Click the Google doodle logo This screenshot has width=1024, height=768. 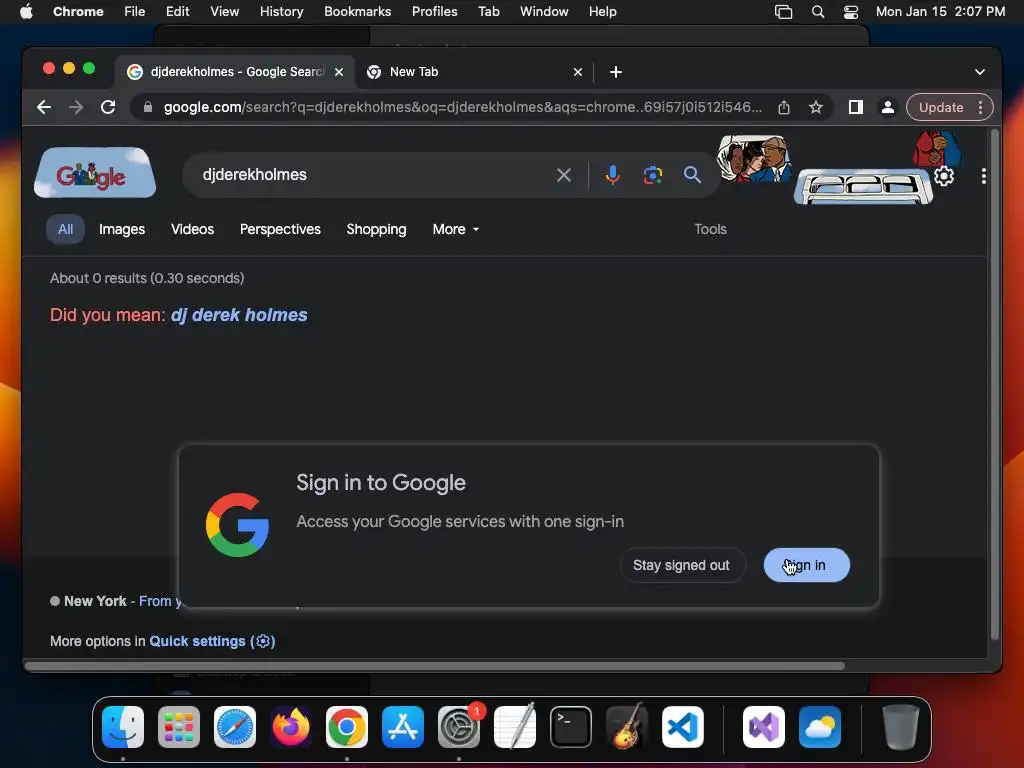pyautogui.click(x=95, y=173)
